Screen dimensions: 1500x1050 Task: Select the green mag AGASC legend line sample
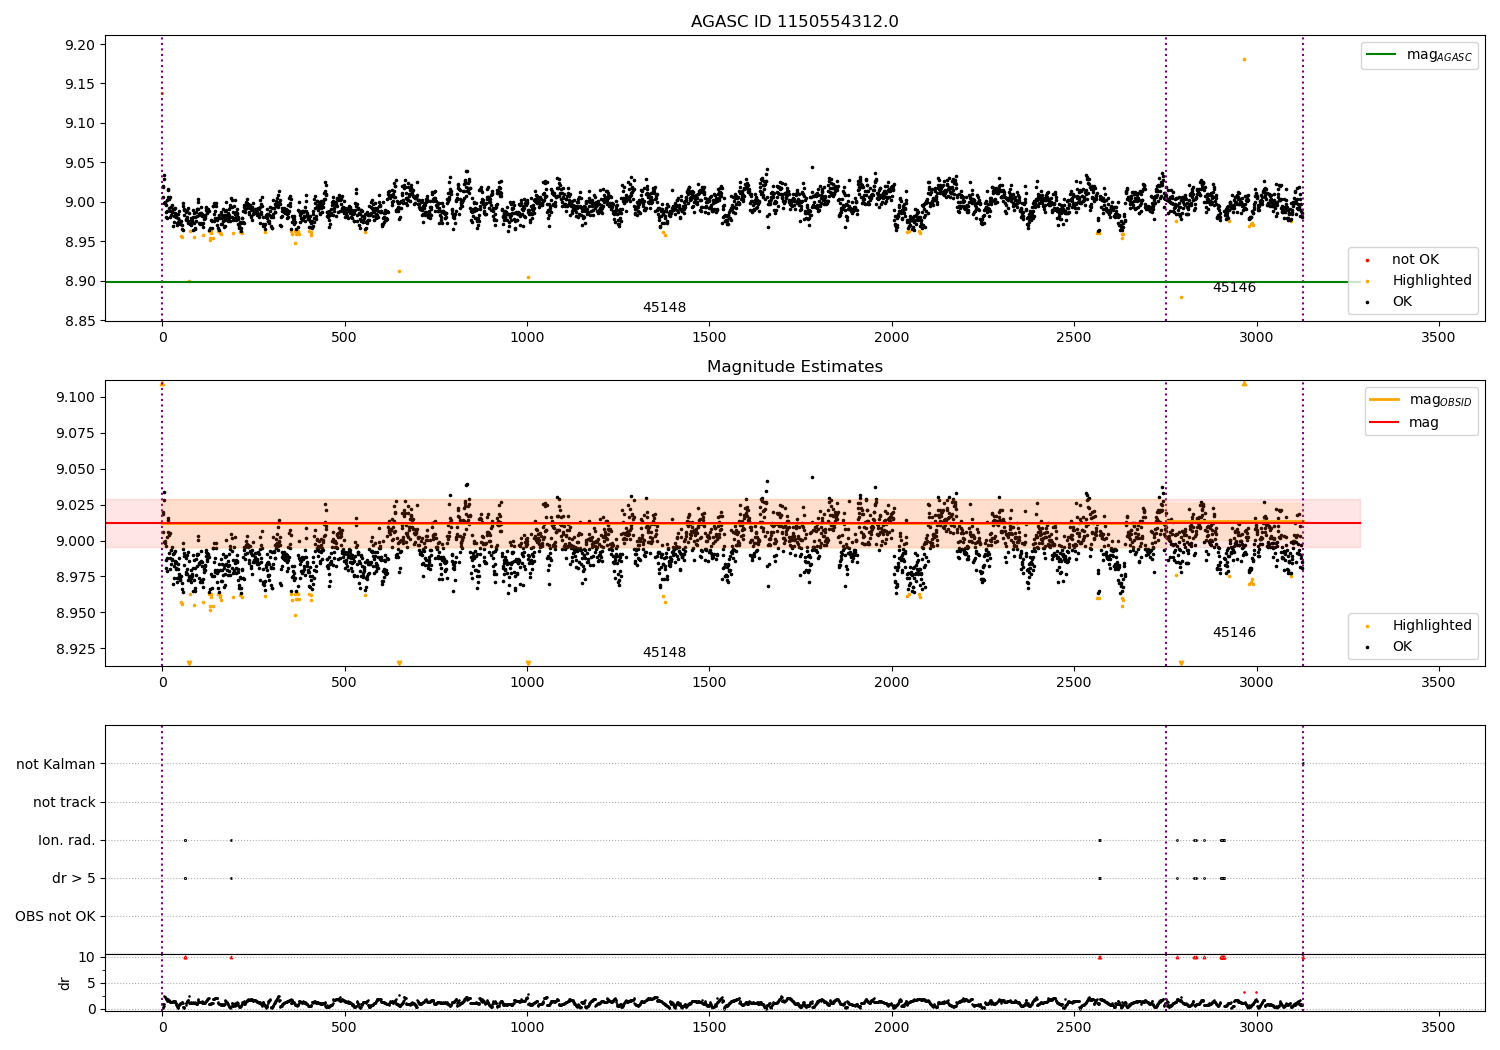coord(1381,55)
